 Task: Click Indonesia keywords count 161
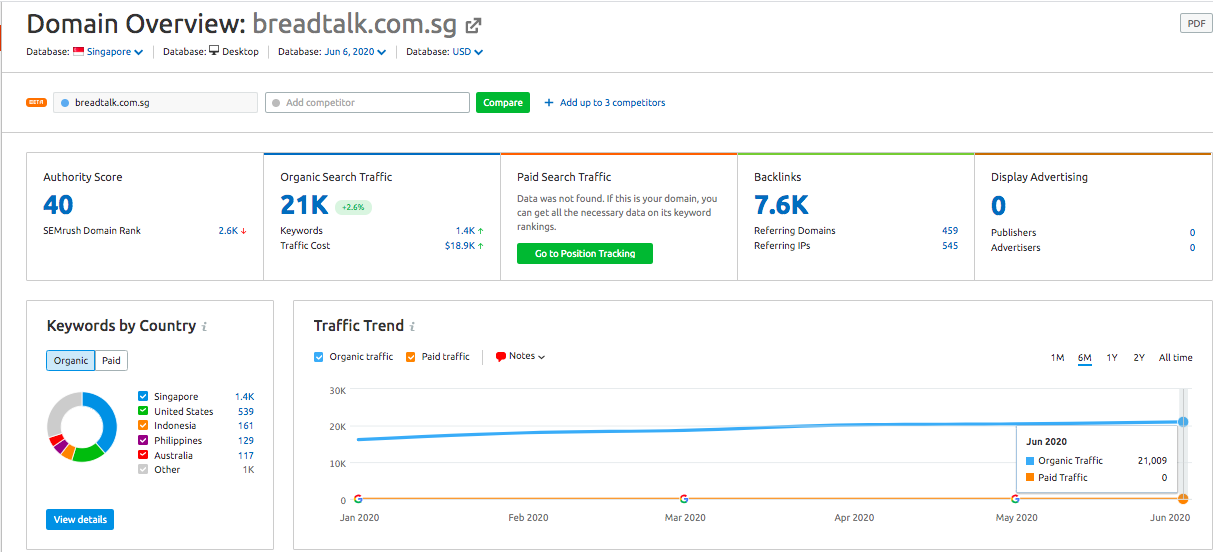(x=246, y=426)
